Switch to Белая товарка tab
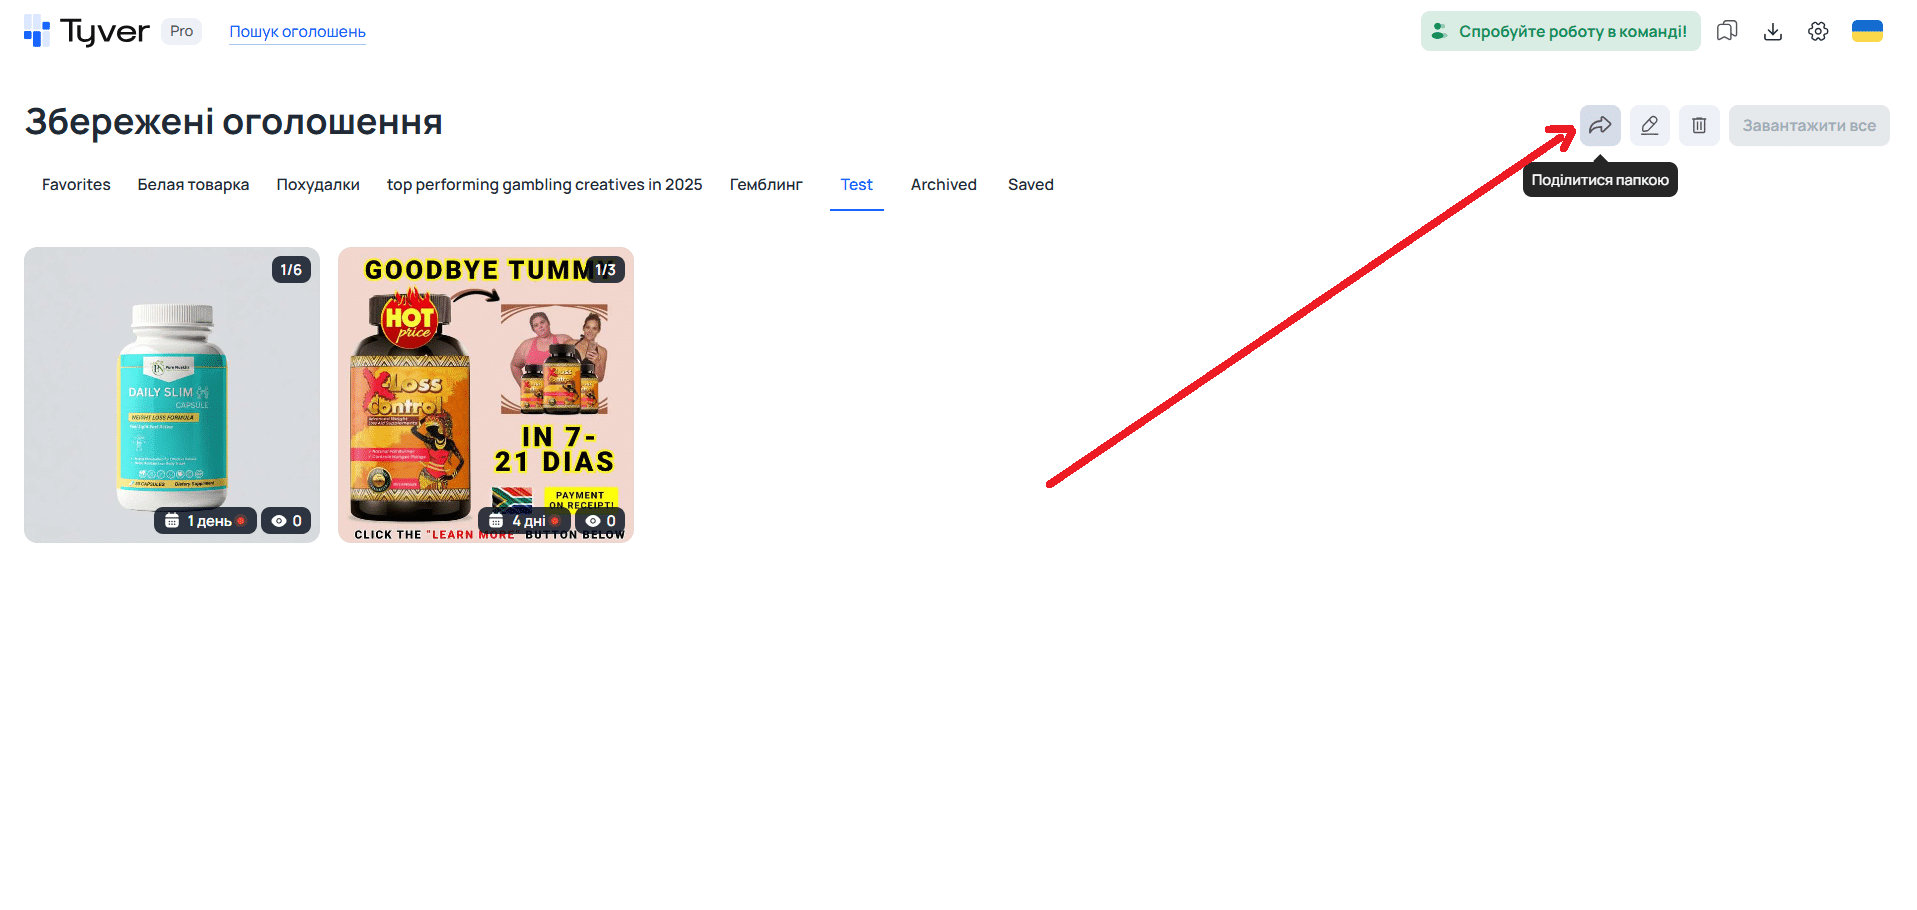 point(193,184)
